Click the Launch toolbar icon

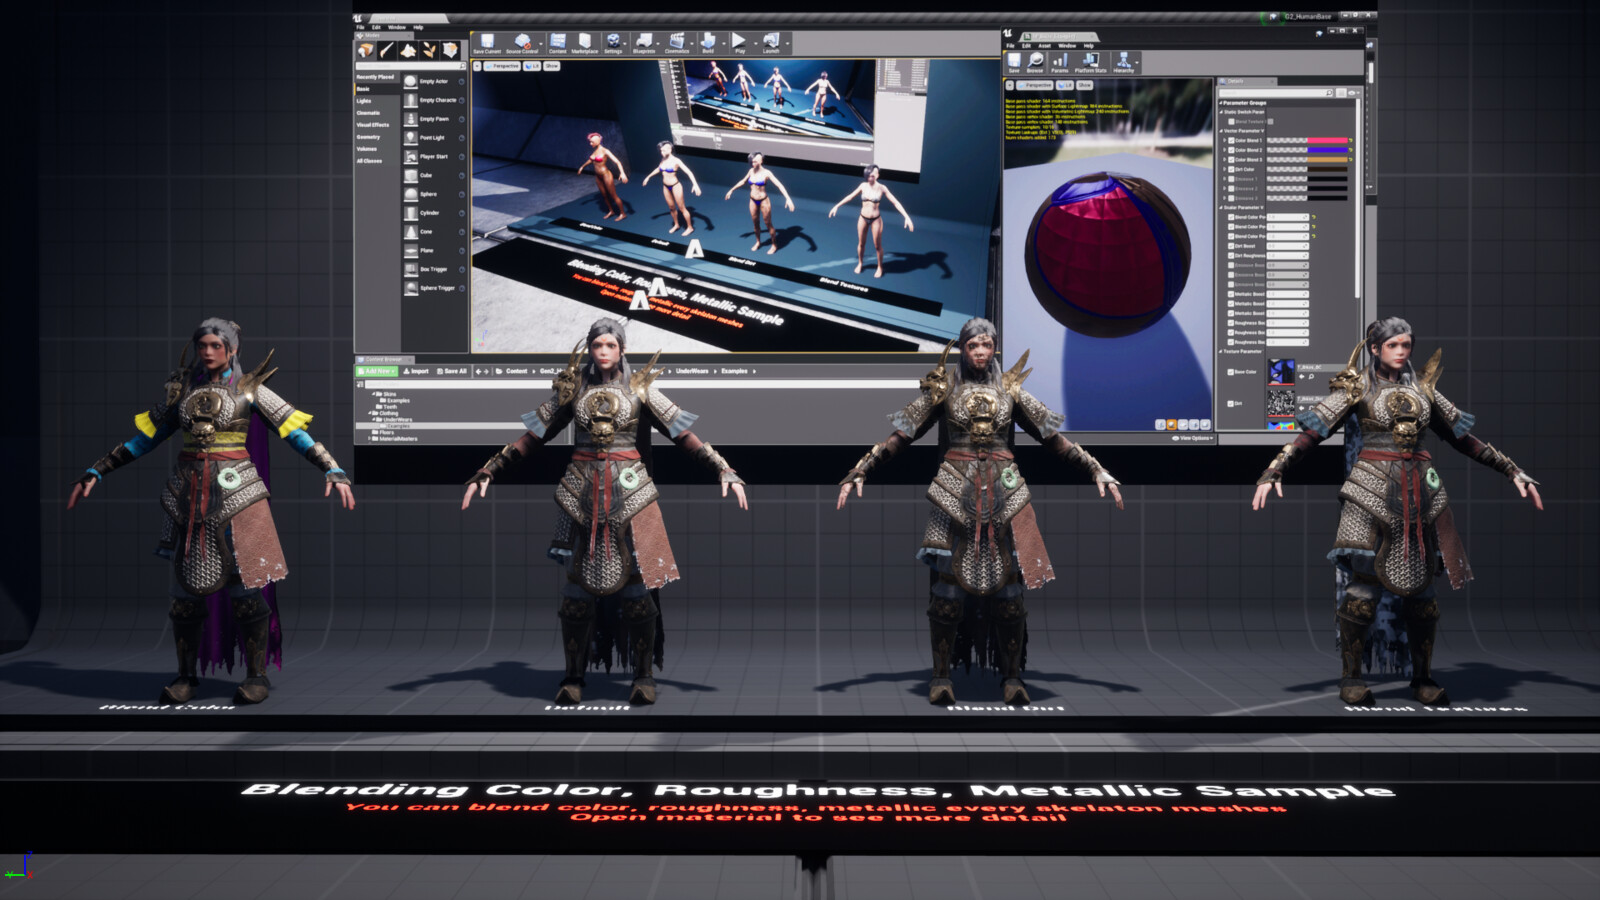pyautogui.click(x=771, y=43)
